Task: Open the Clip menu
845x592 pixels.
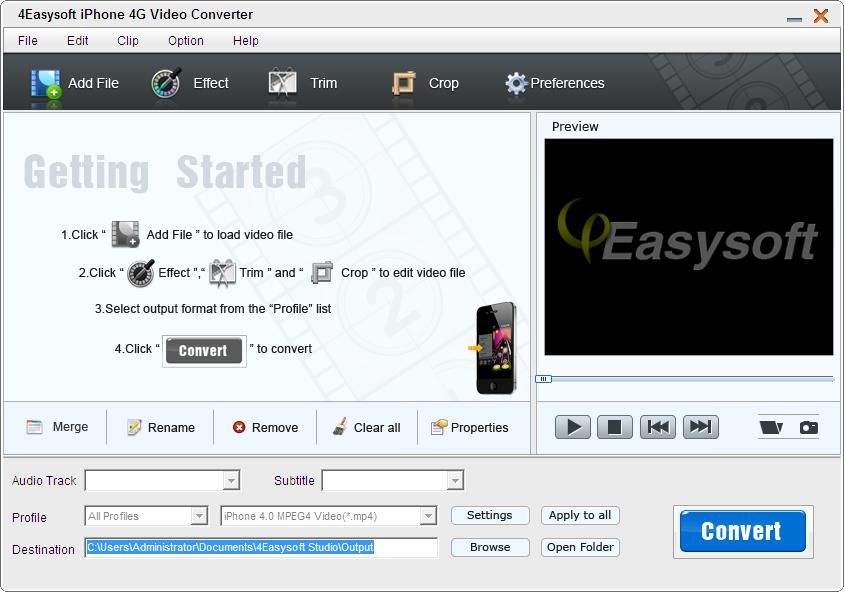Action: [128, 41]
